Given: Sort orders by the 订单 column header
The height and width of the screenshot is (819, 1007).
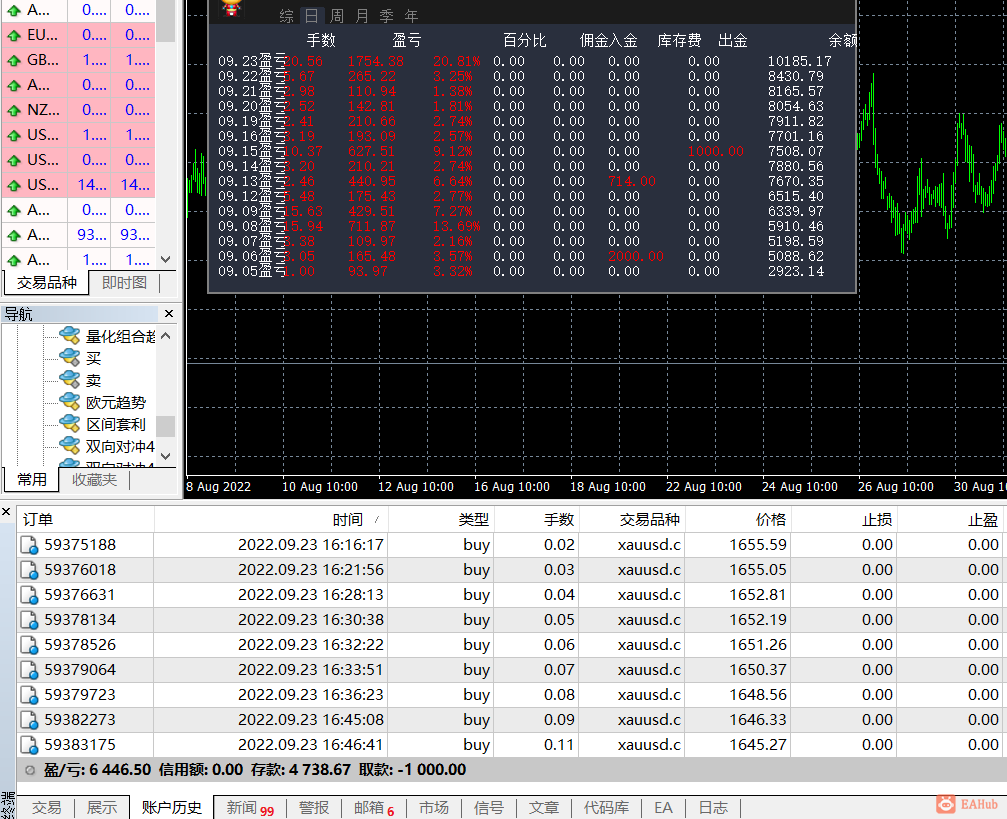Looking at the screenshot, I should 85,520.
